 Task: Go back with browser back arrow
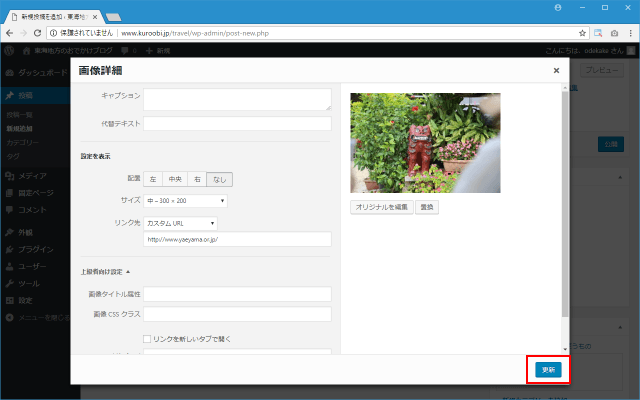point(9,33)
